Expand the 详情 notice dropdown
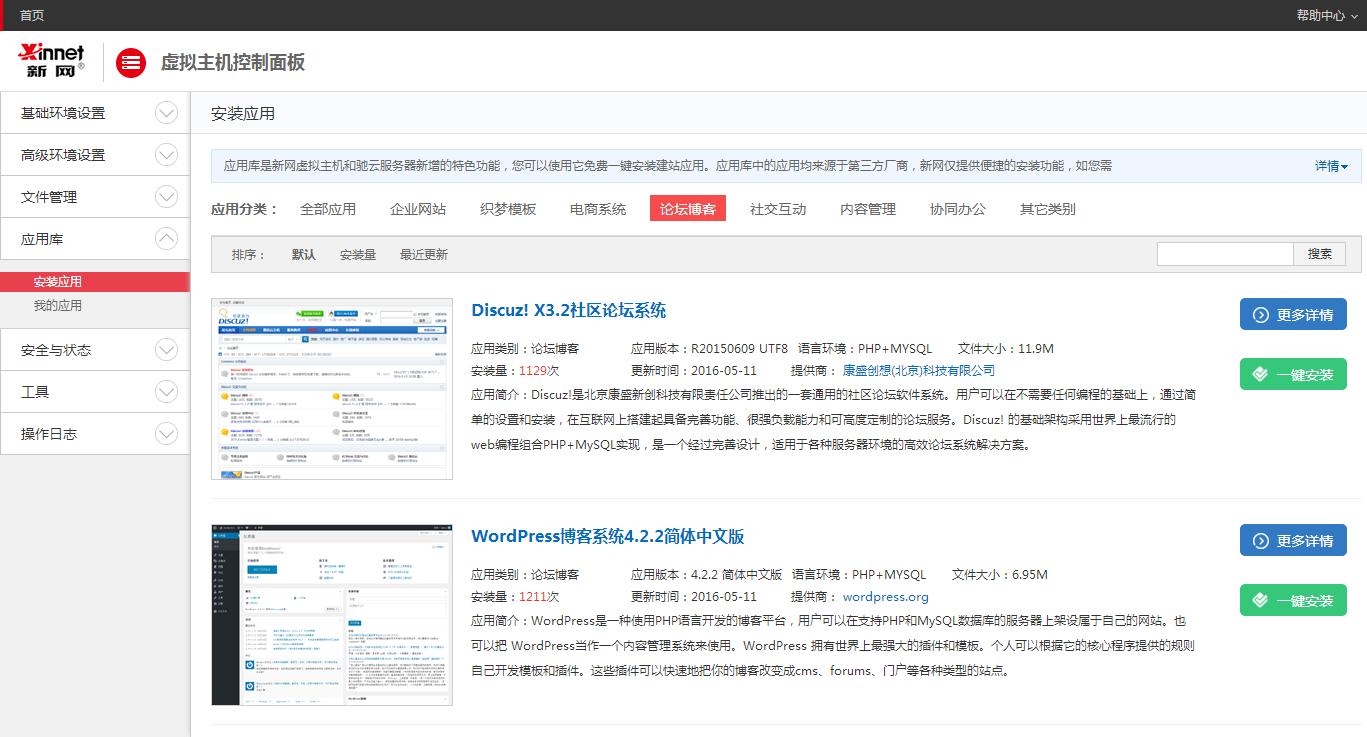The width and height of the screenshot is (1367, 737). (1330, 165)
